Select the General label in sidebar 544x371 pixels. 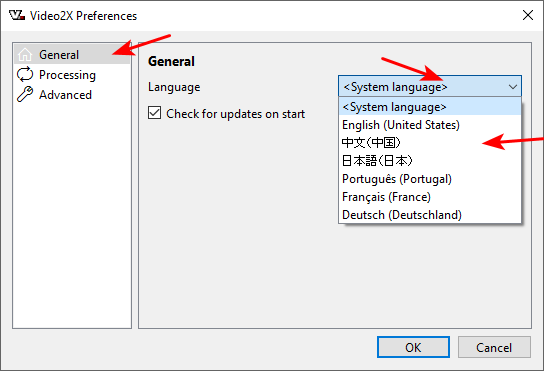[59, 55]
